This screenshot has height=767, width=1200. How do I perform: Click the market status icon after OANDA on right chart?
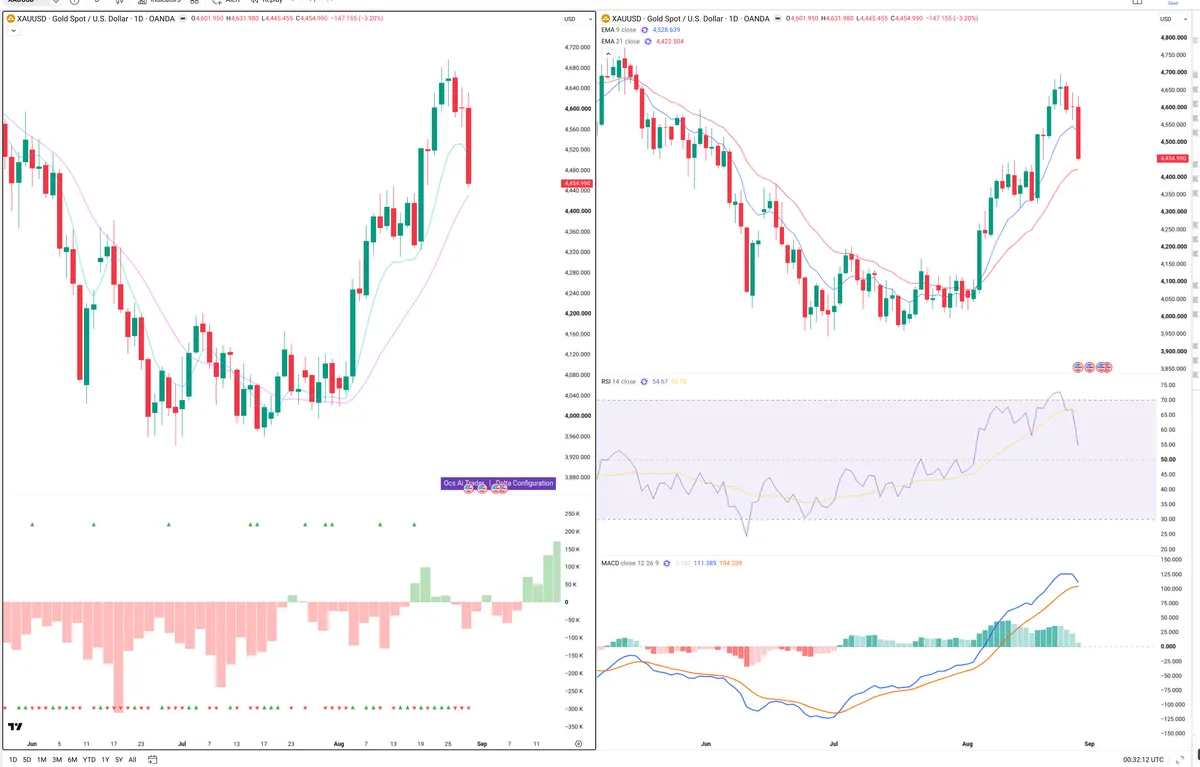777,19
